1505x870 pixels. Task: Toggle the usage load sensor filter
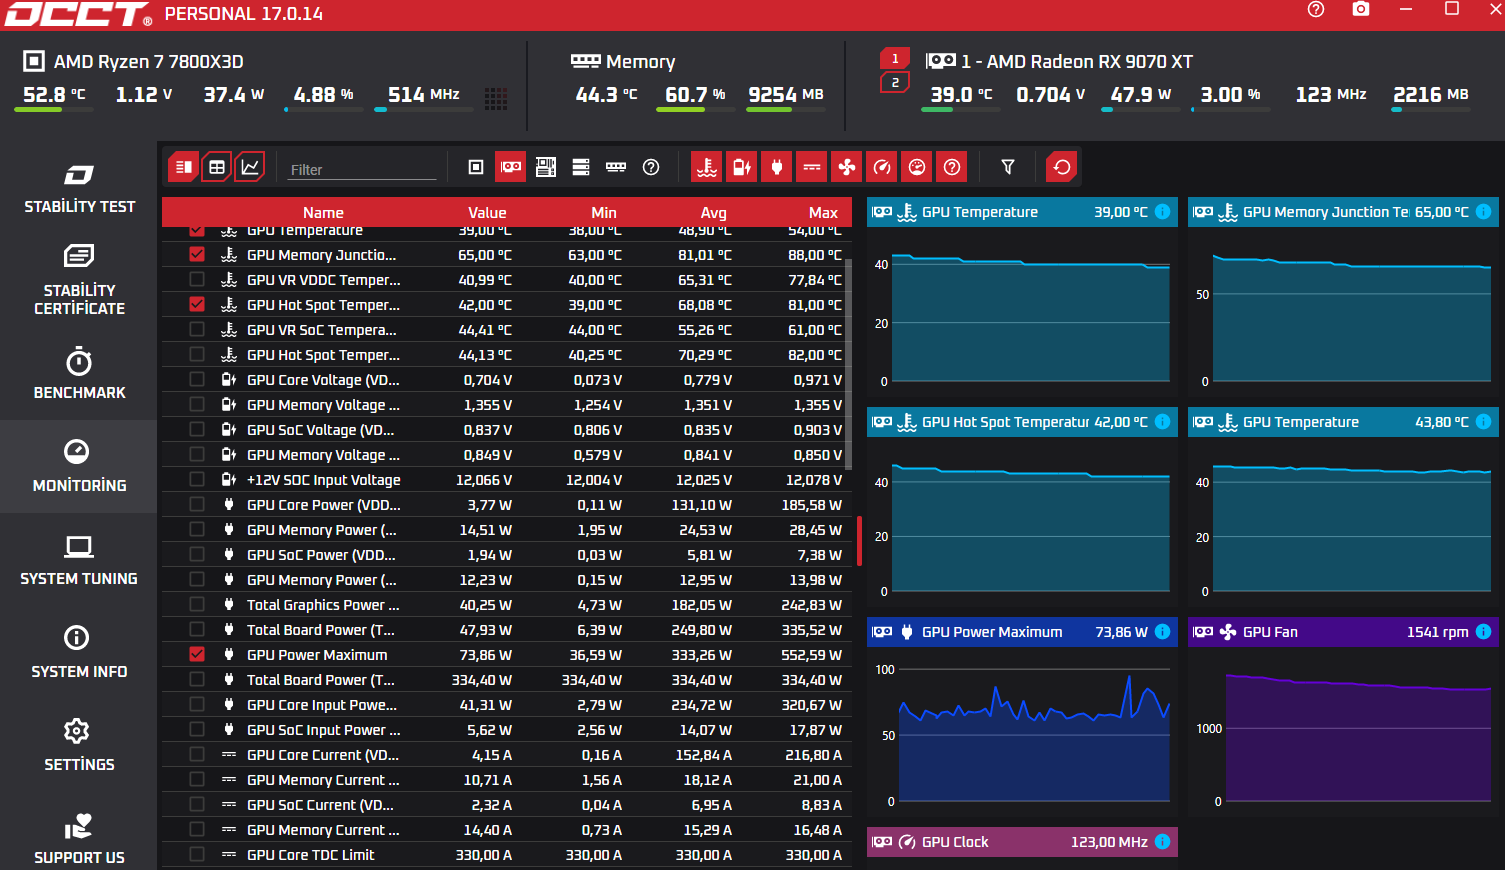(x=917, y=167)
